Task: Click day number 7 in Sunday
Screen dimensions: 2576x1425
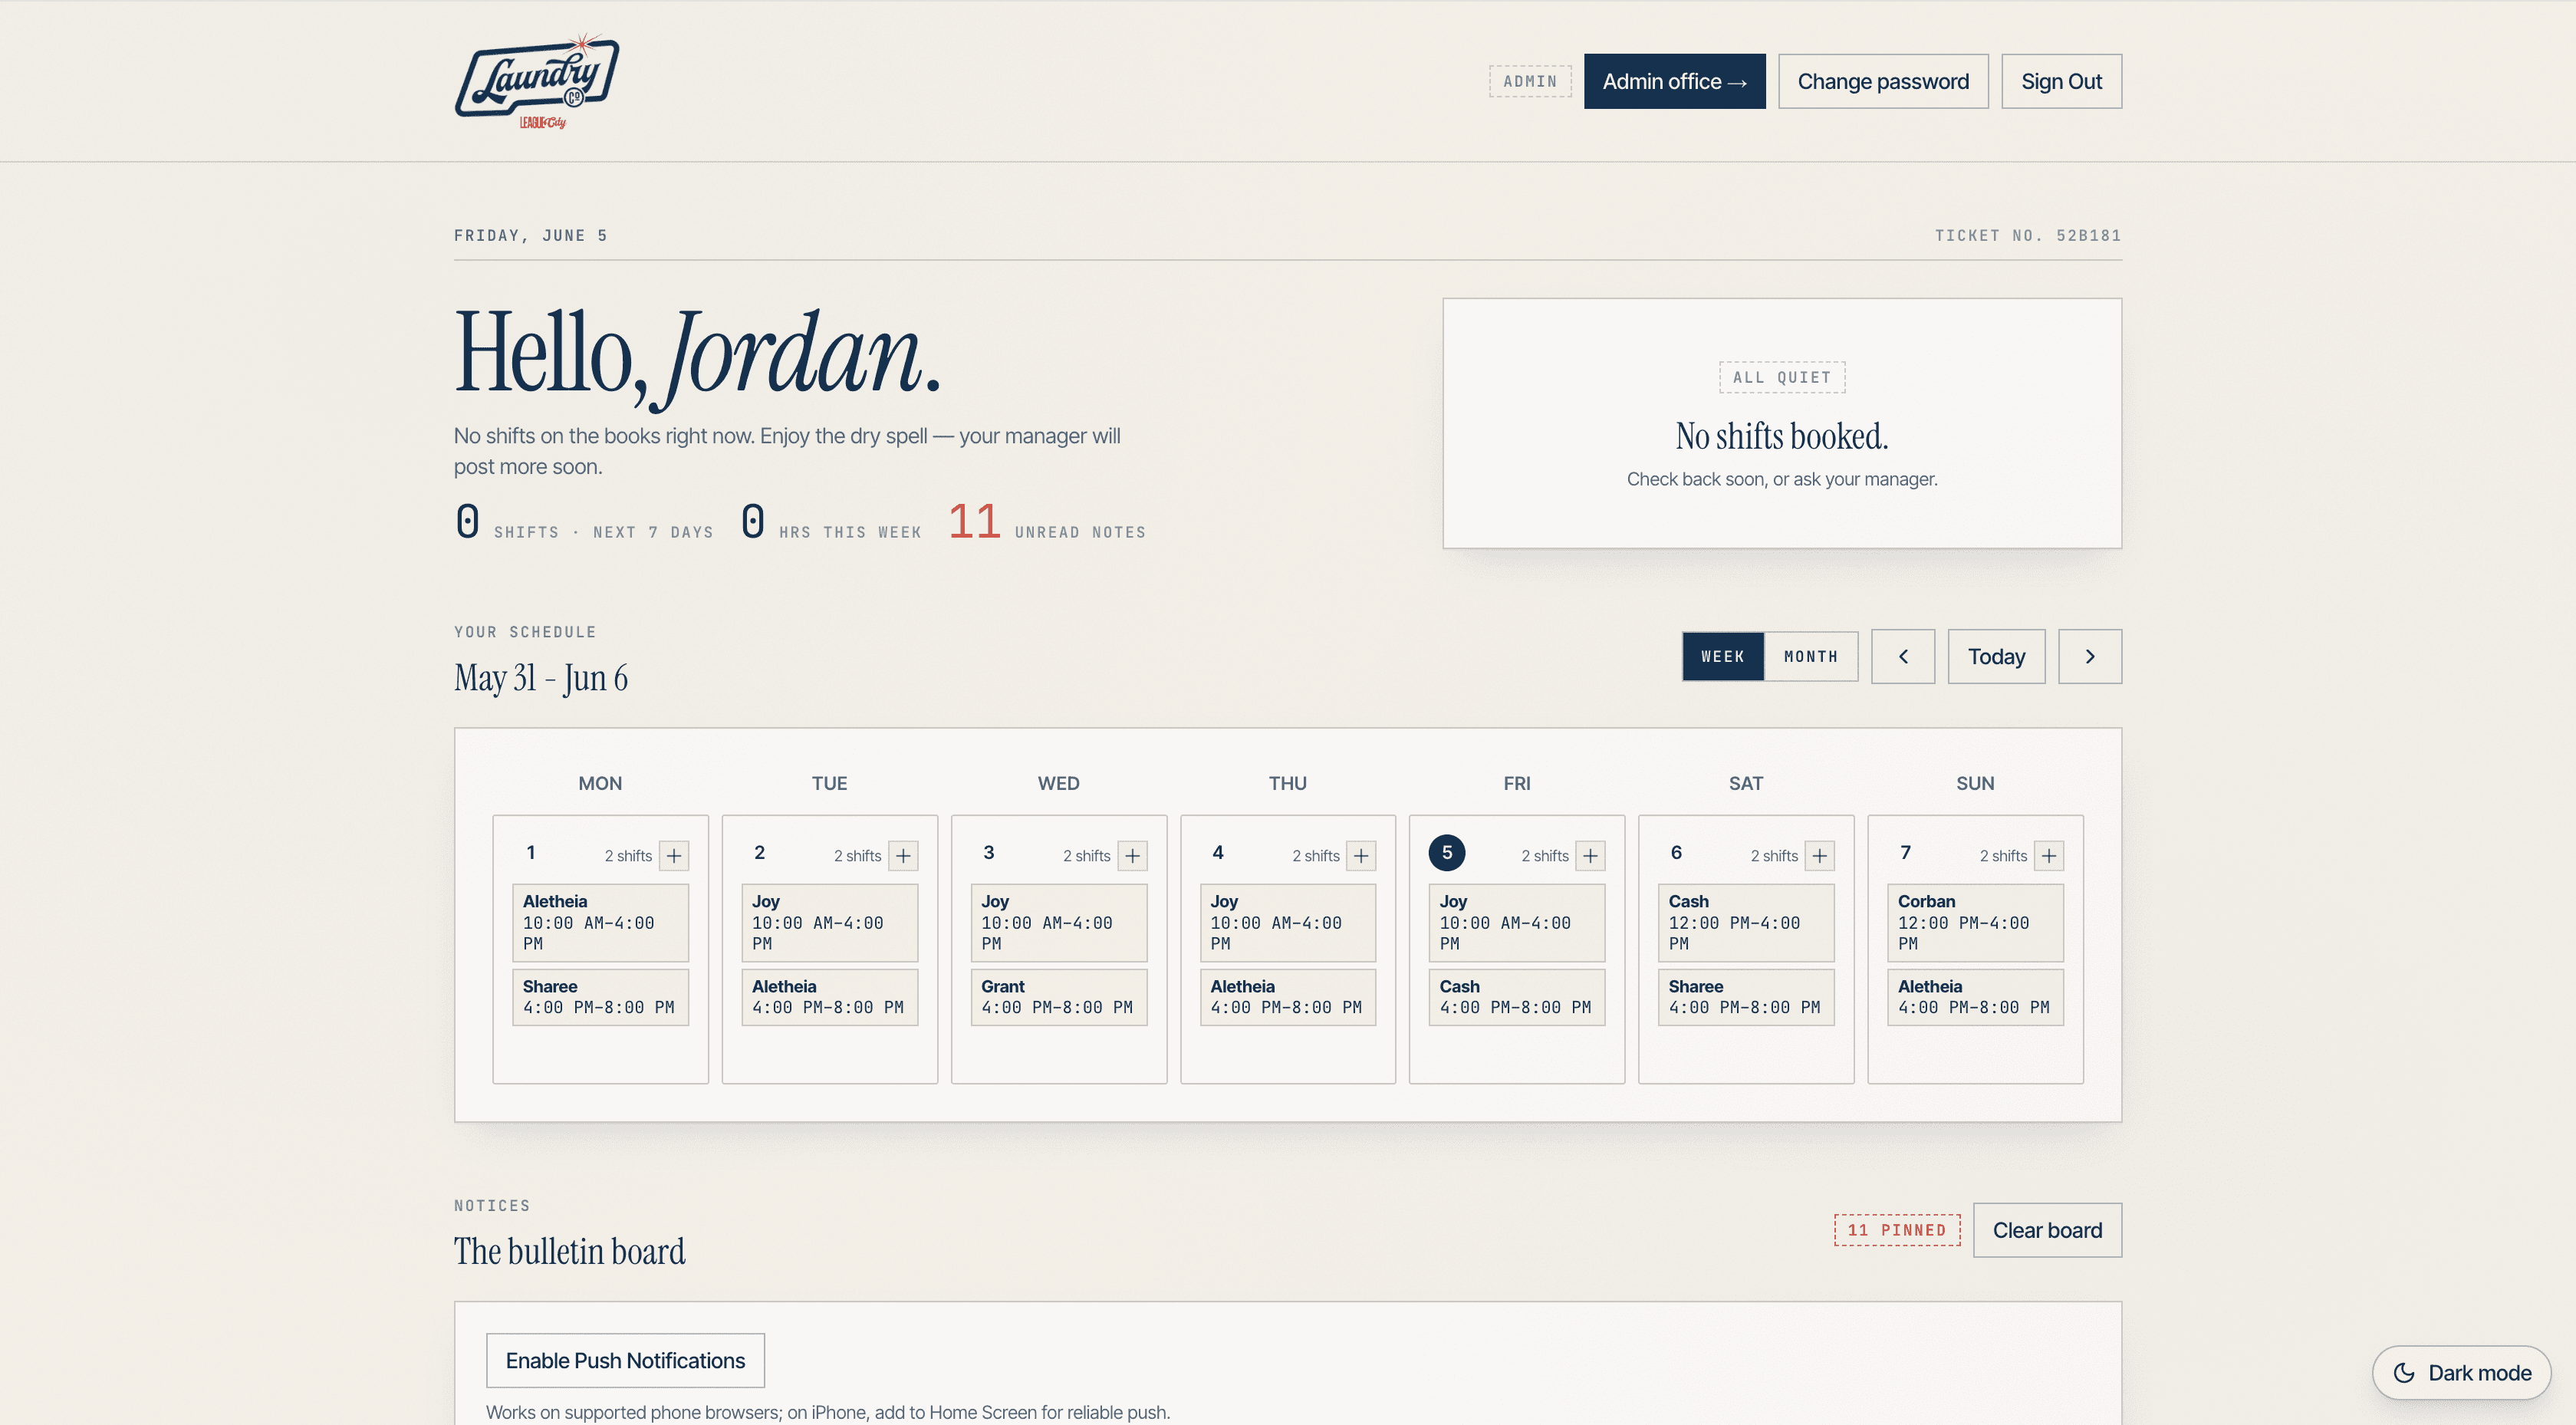Action: coord(1905,853)
